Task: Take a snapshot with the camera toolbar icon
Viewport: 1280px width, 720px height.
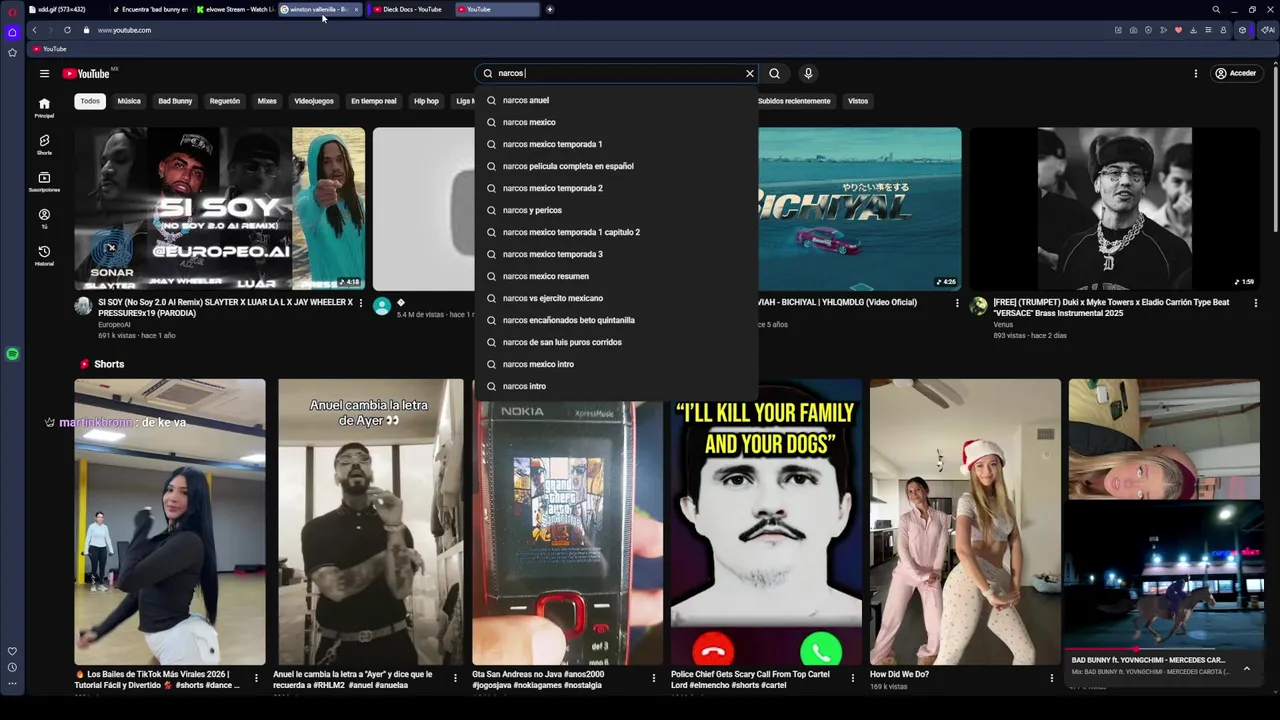Action: (x=1133, y=30)
